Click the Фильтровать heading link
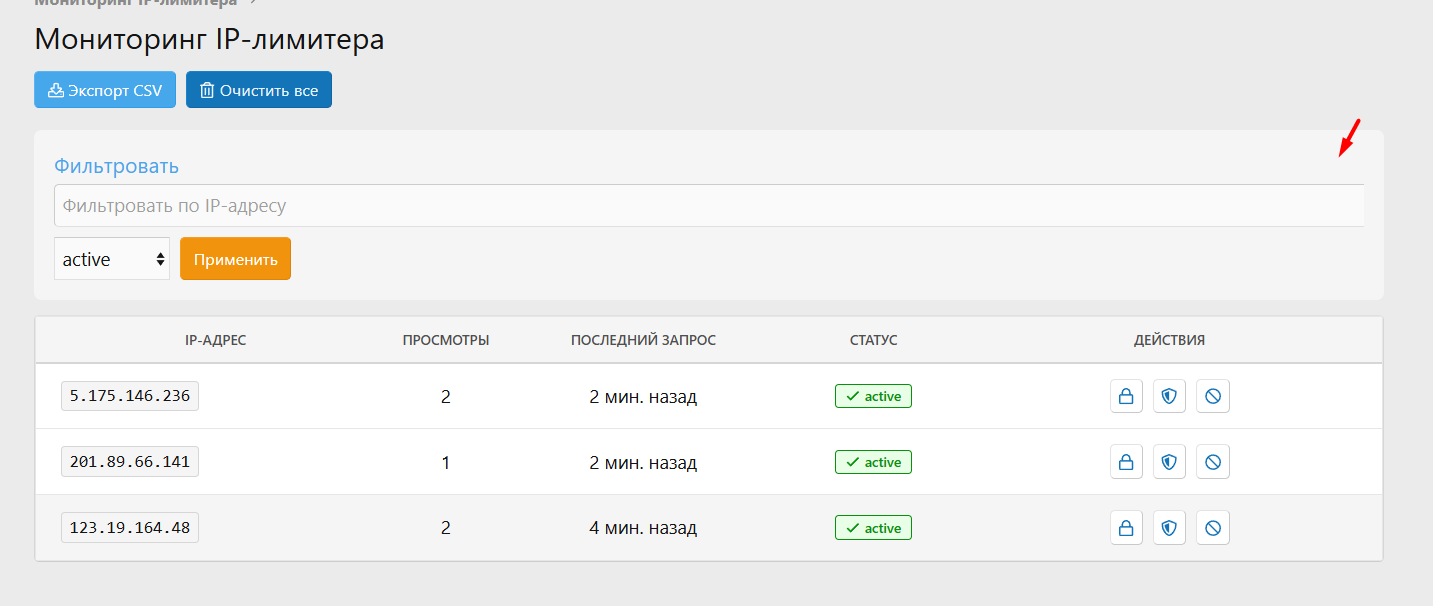This screenshot has height=606, width=1433. click(x=116, y=166)
